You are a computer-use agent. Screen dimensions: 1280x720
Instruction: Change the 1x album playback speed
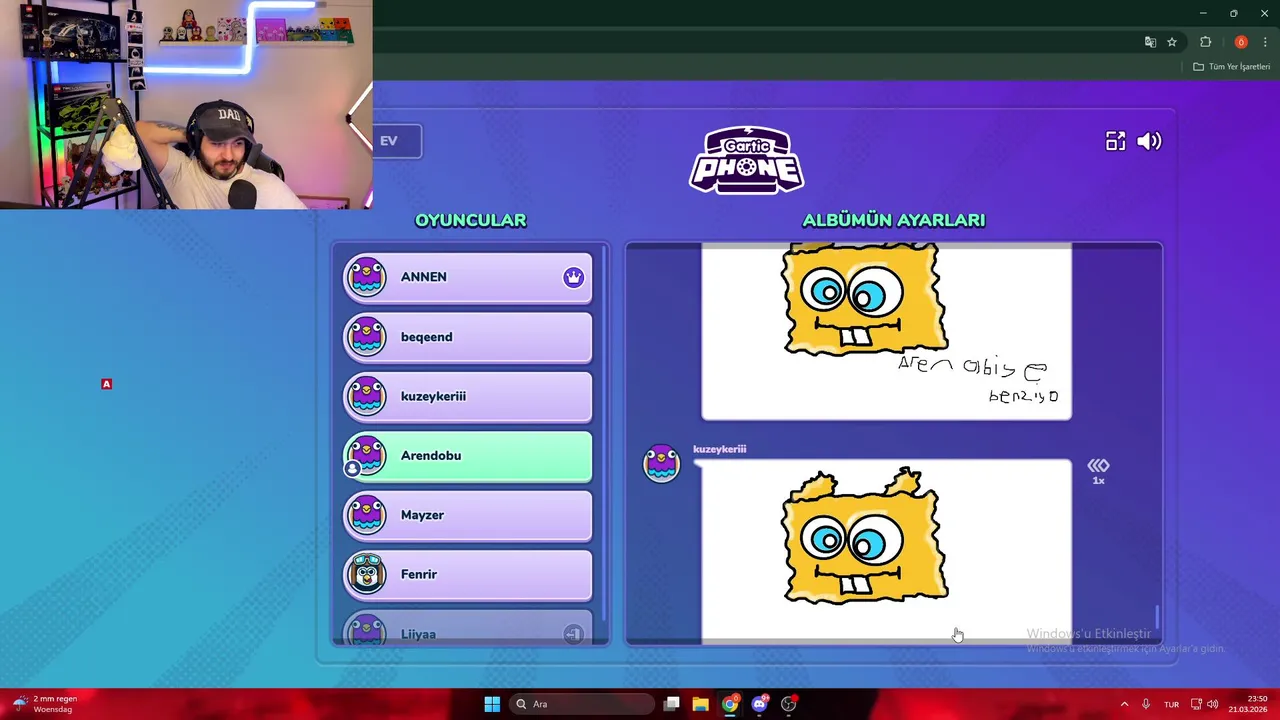[x=1098, y=471]
